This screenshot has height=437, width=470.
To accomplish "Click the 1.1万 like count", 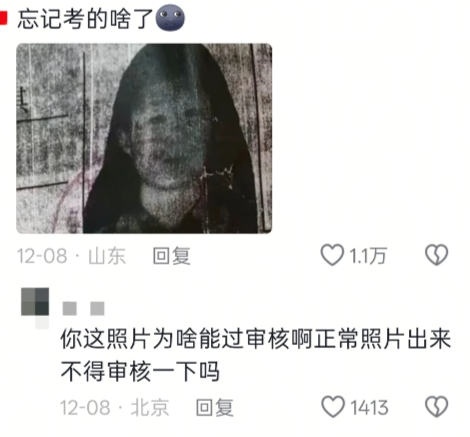I will click(x=367, y=256).
